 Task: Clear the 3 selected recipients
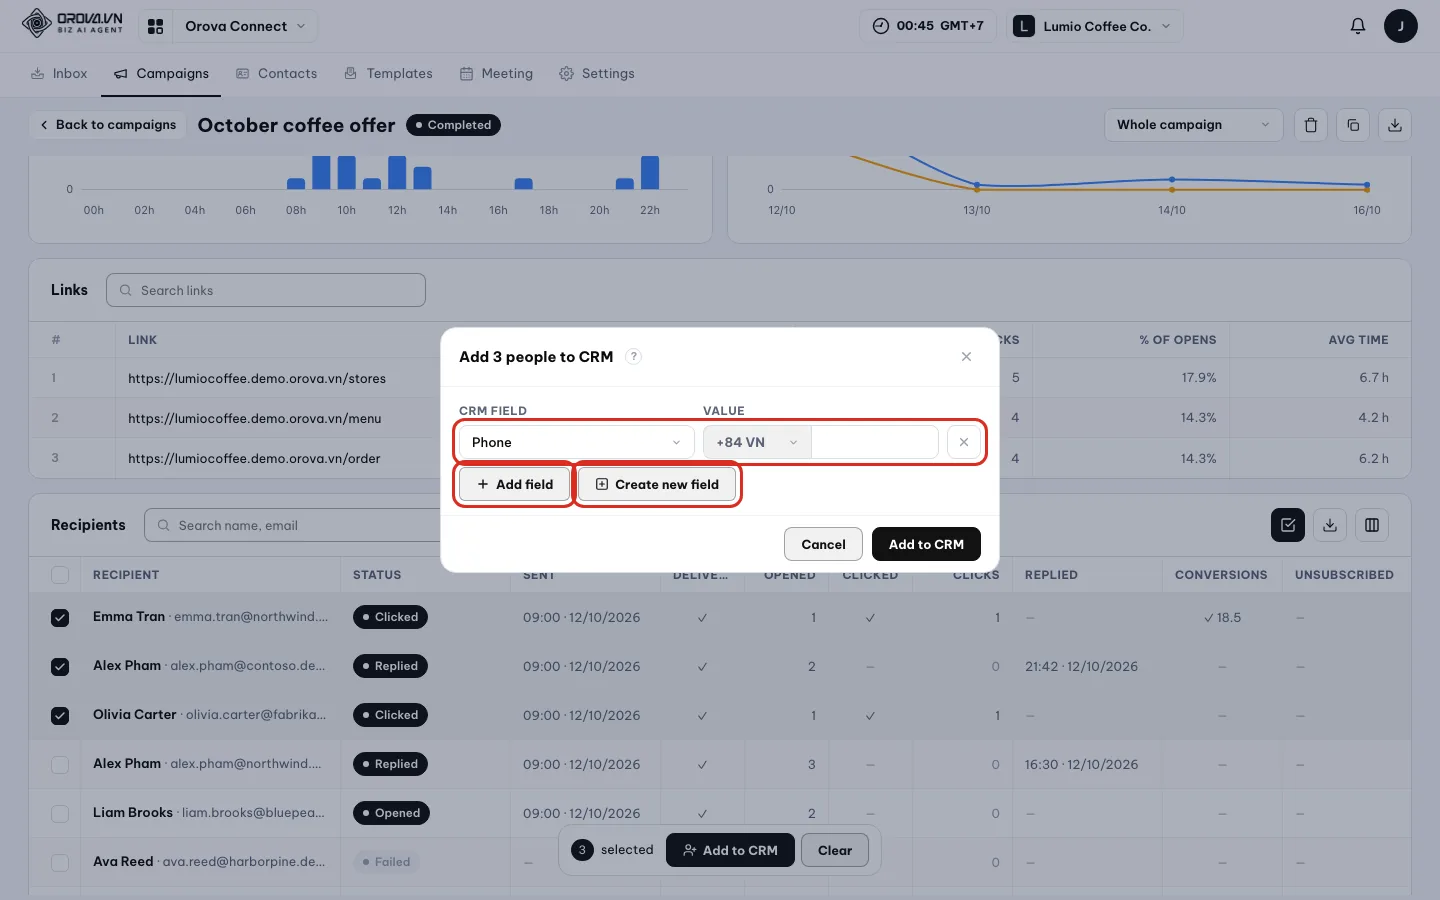pos(835,850)
